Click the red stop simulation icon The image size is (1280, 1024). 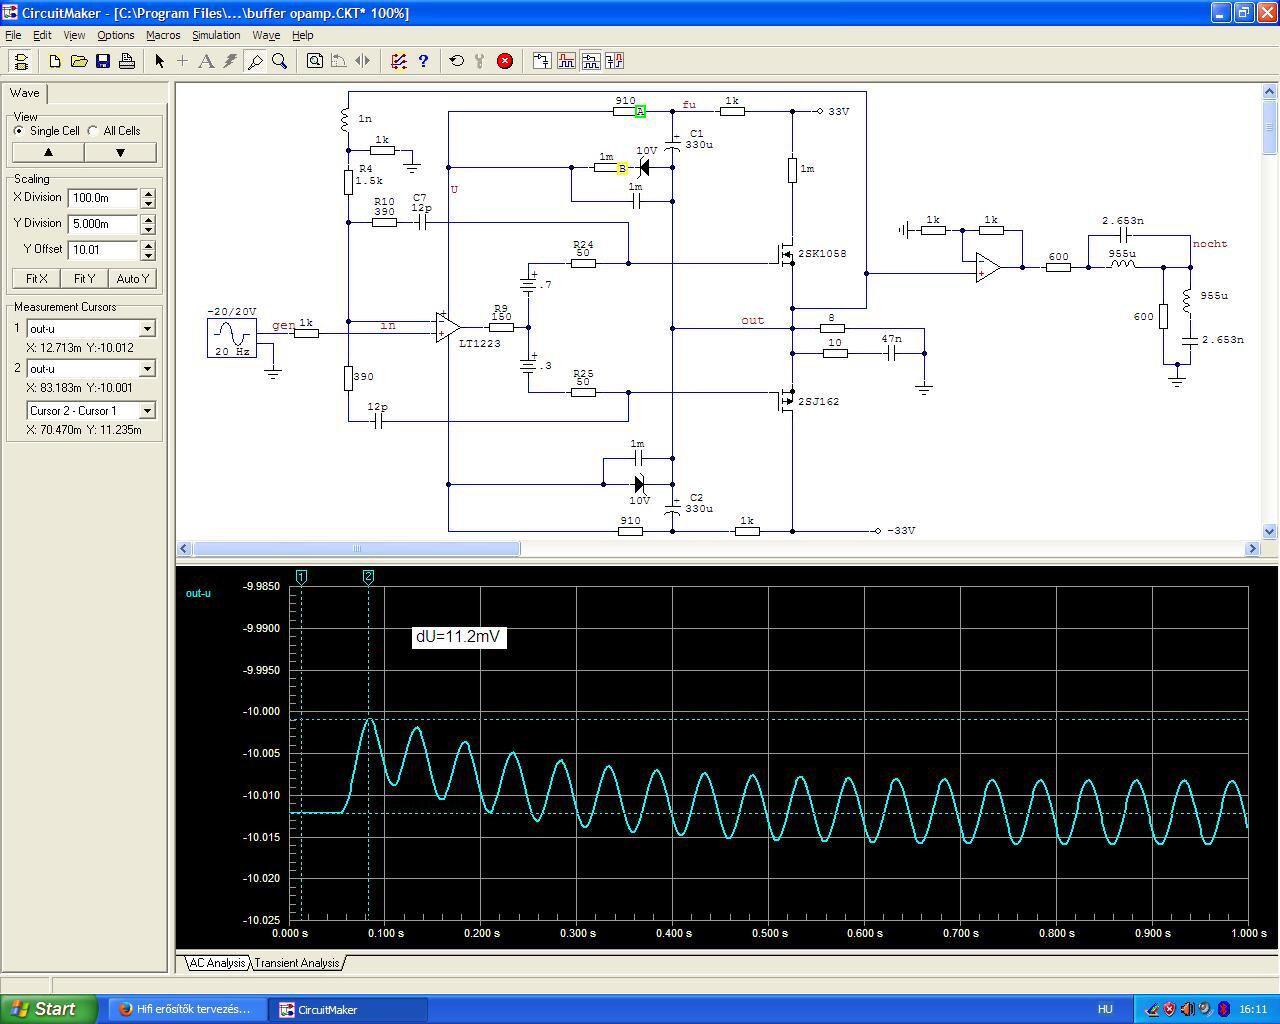(505, 61)
